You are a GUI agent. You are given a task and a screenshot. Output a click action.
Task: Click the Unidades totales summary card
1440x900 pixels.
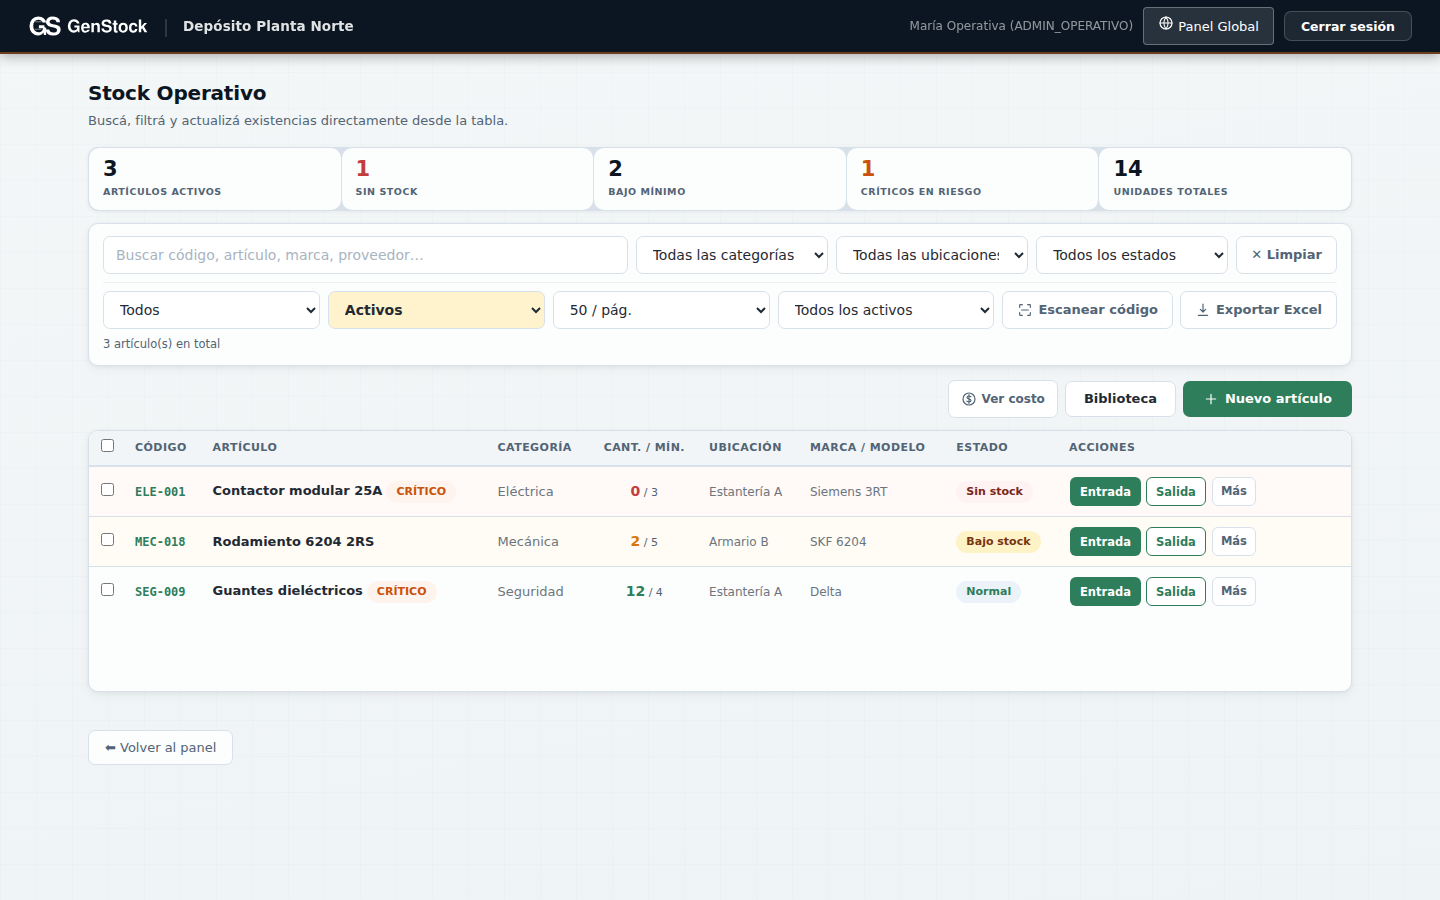click(1225, 179)
